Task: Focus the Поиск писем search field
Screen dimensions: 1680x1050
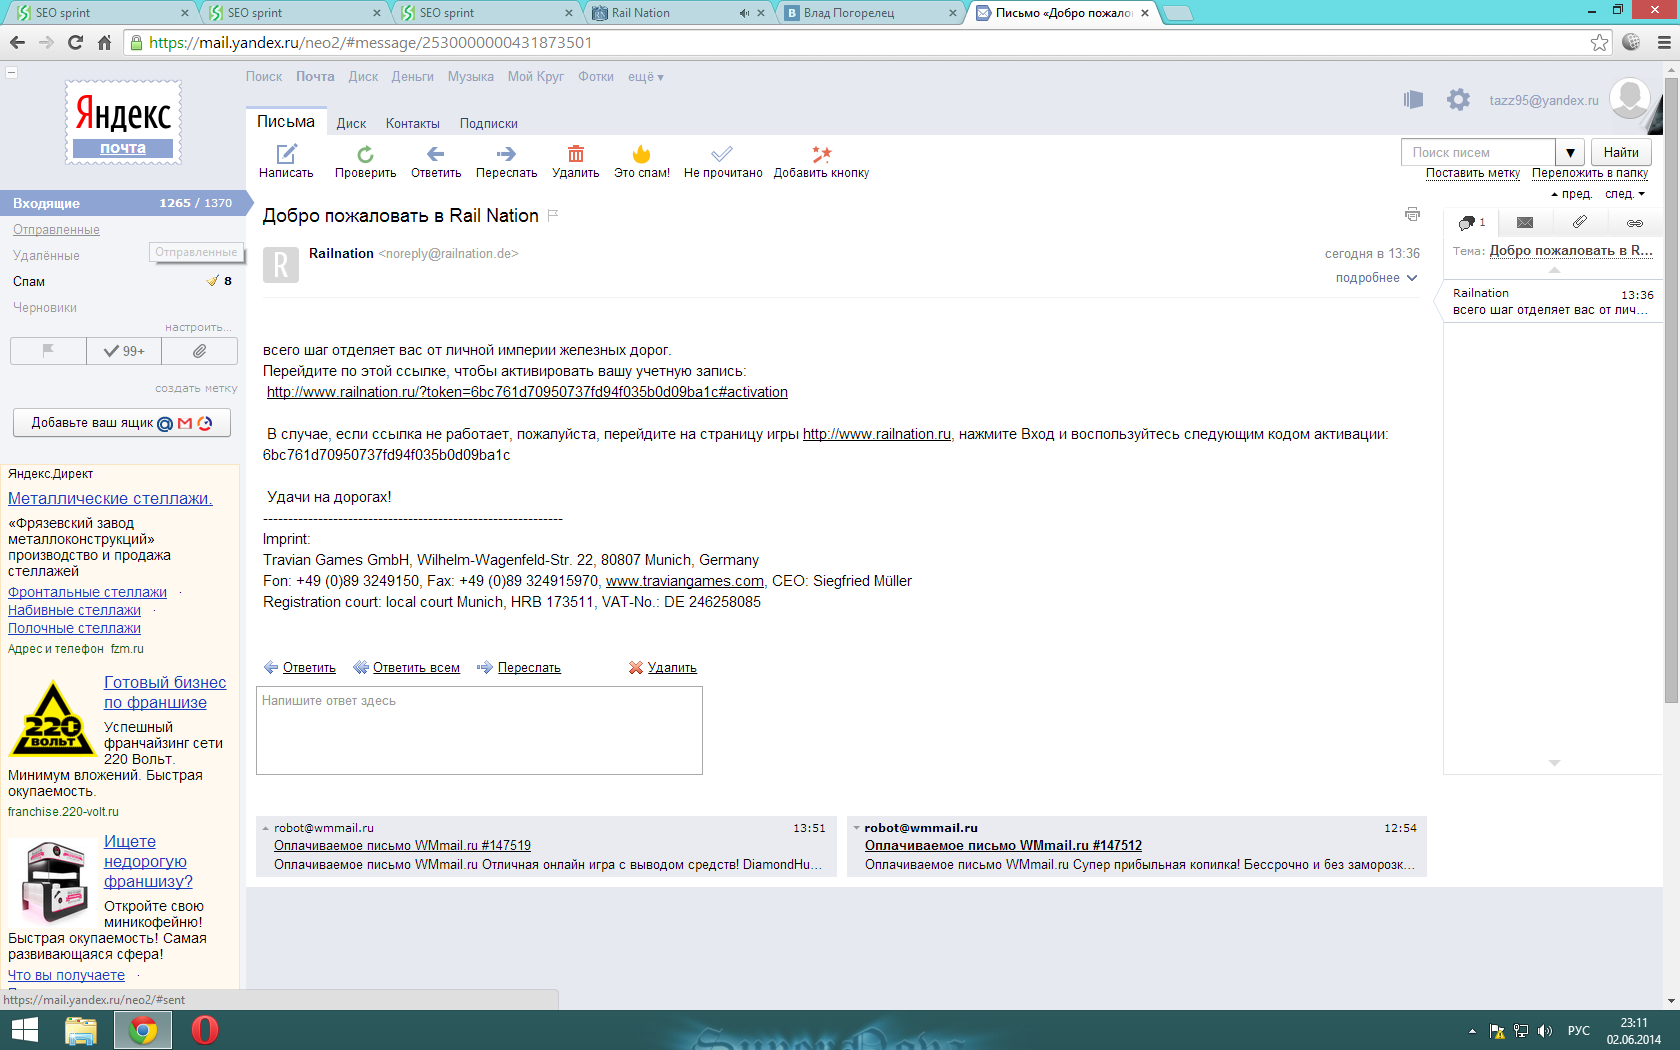Action: pyautogui.click(x=1478, y=152)
